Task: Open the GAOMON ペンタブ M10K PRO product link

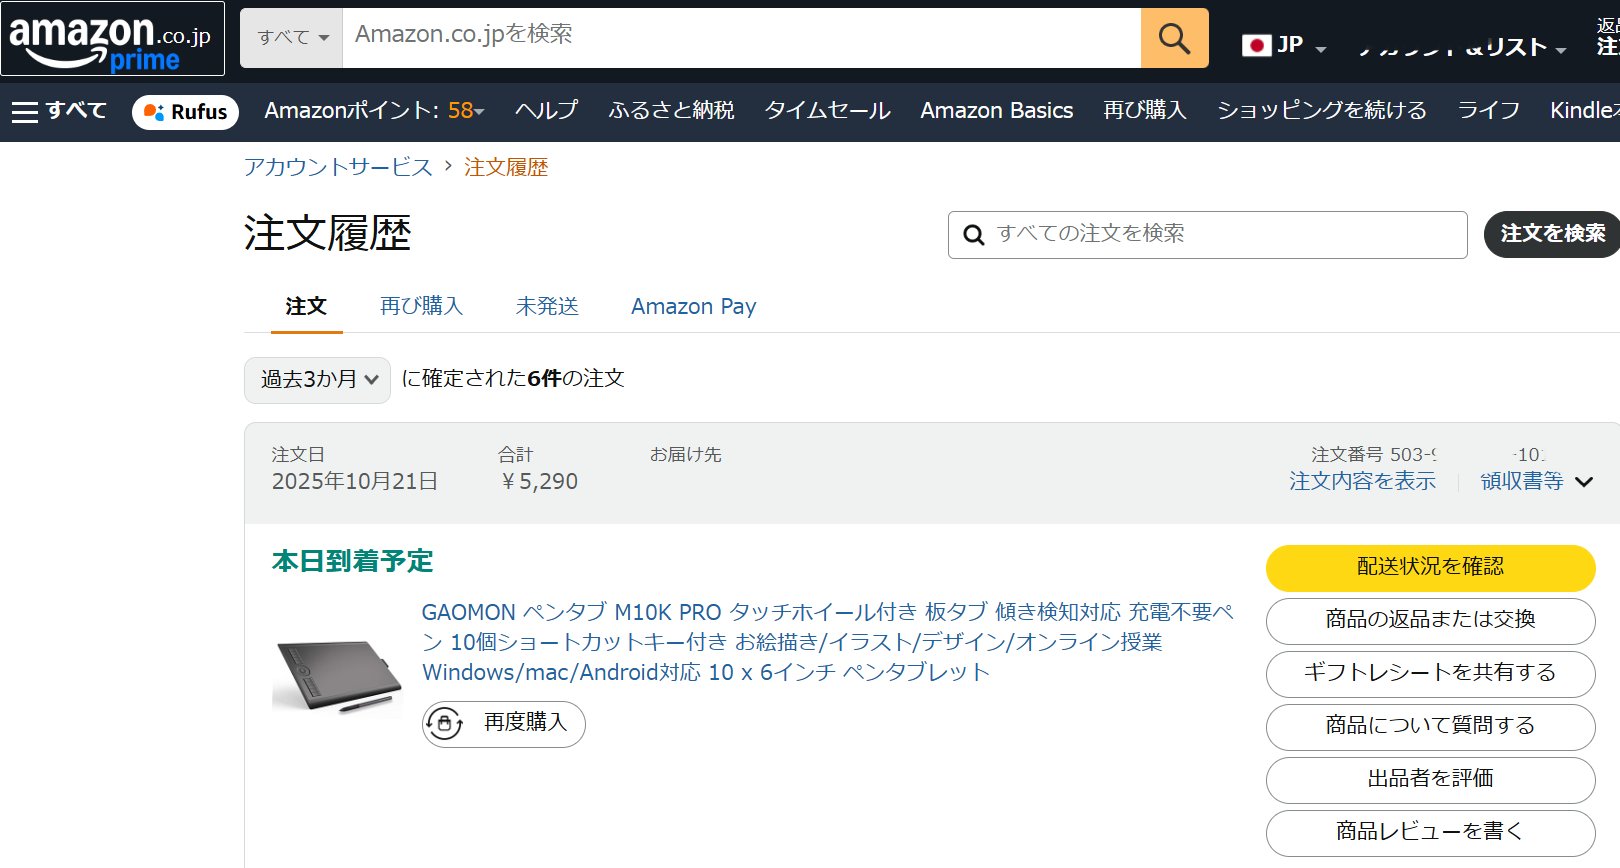Action: tap(827, 642)
